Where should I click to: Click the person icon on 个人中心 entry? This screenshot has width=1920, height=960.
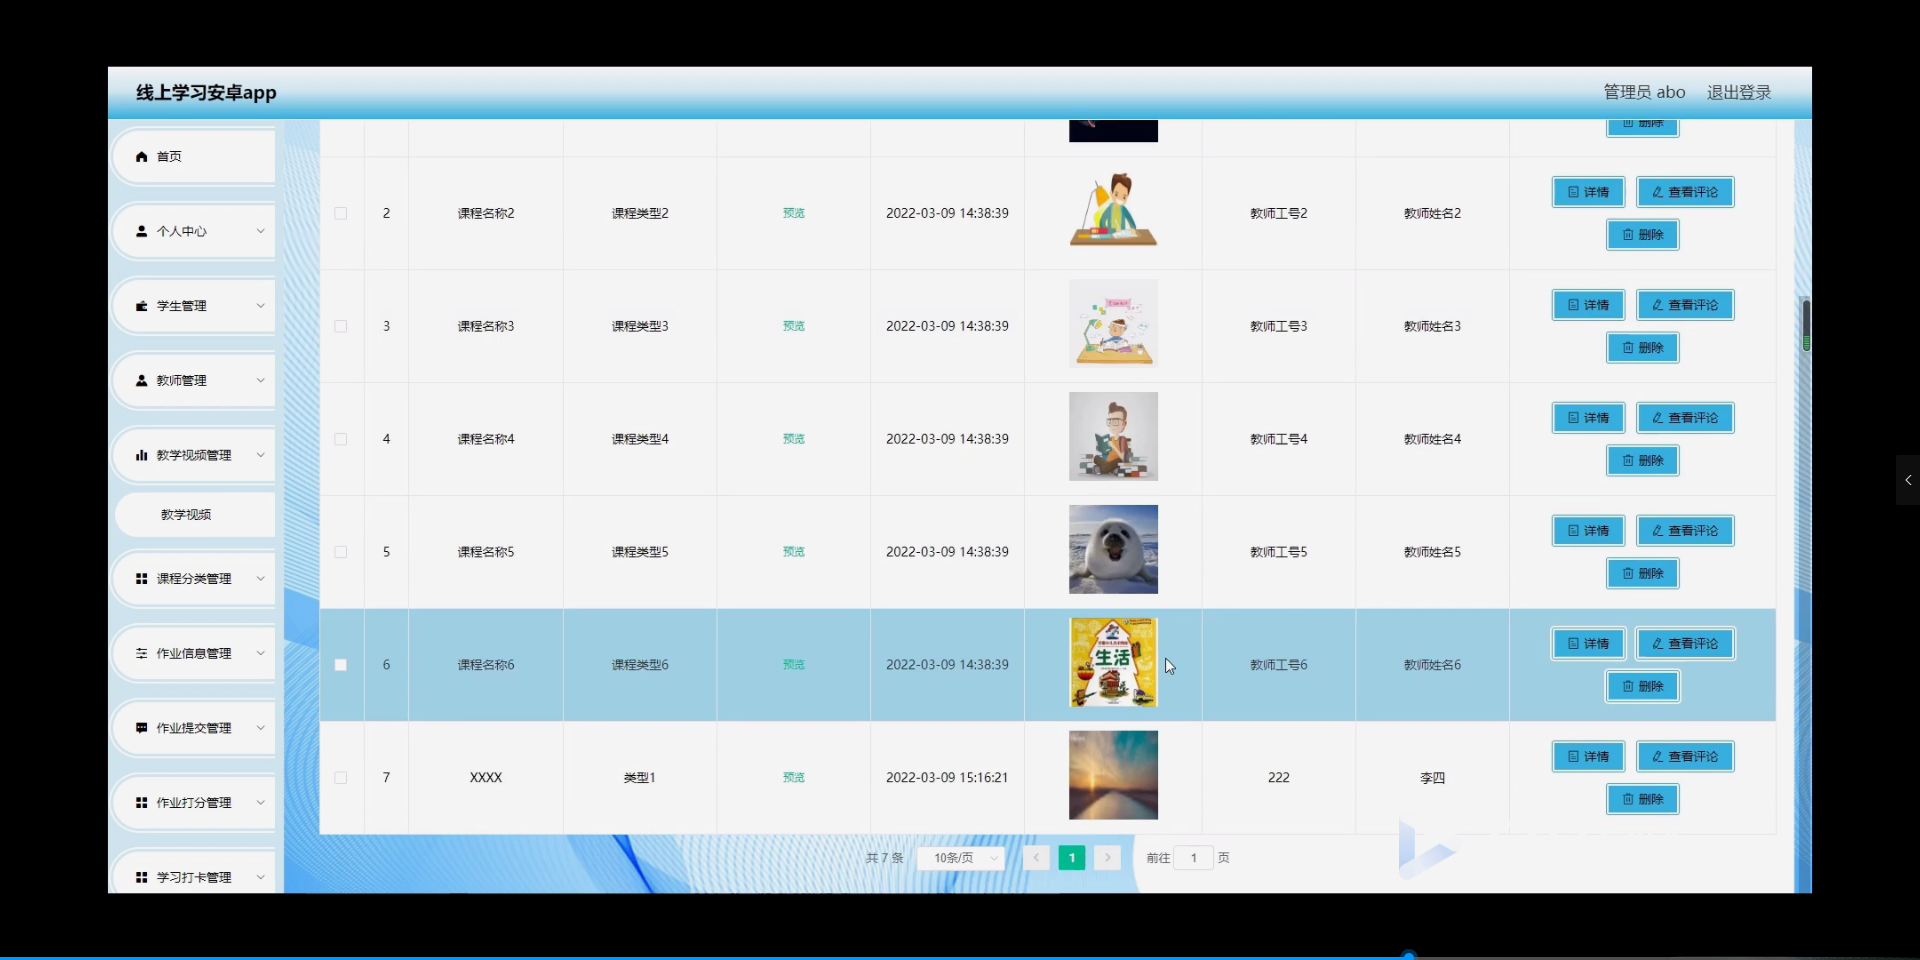(x=141, y=231)
